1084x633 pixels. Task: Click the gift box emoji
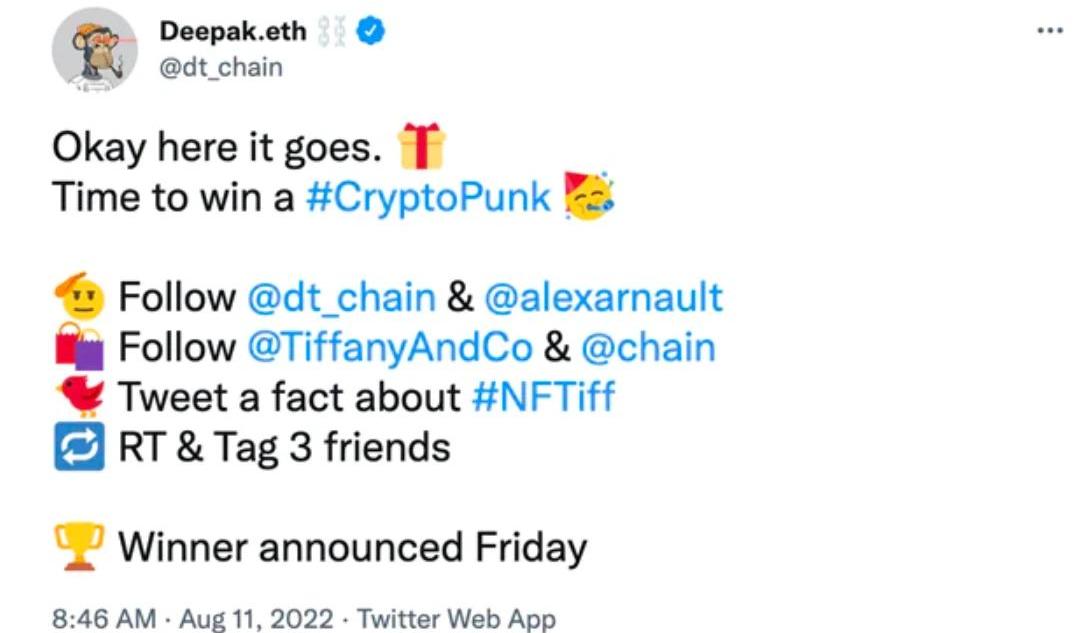tap(421, 146)
